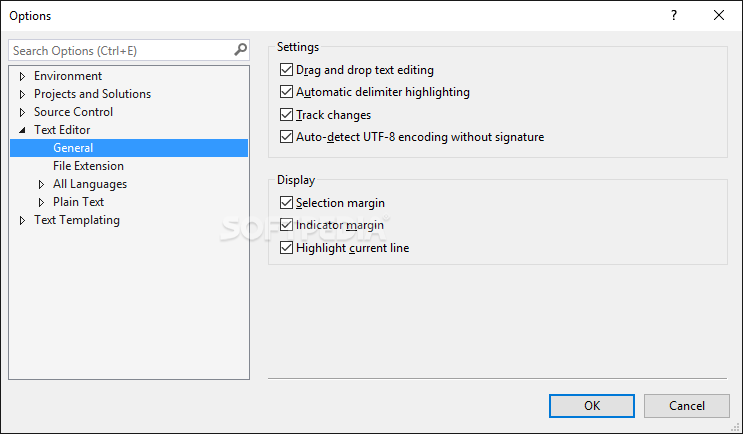Close the Options dialog
Viewport: 743px width, 434px height.
tap(719, 16)
